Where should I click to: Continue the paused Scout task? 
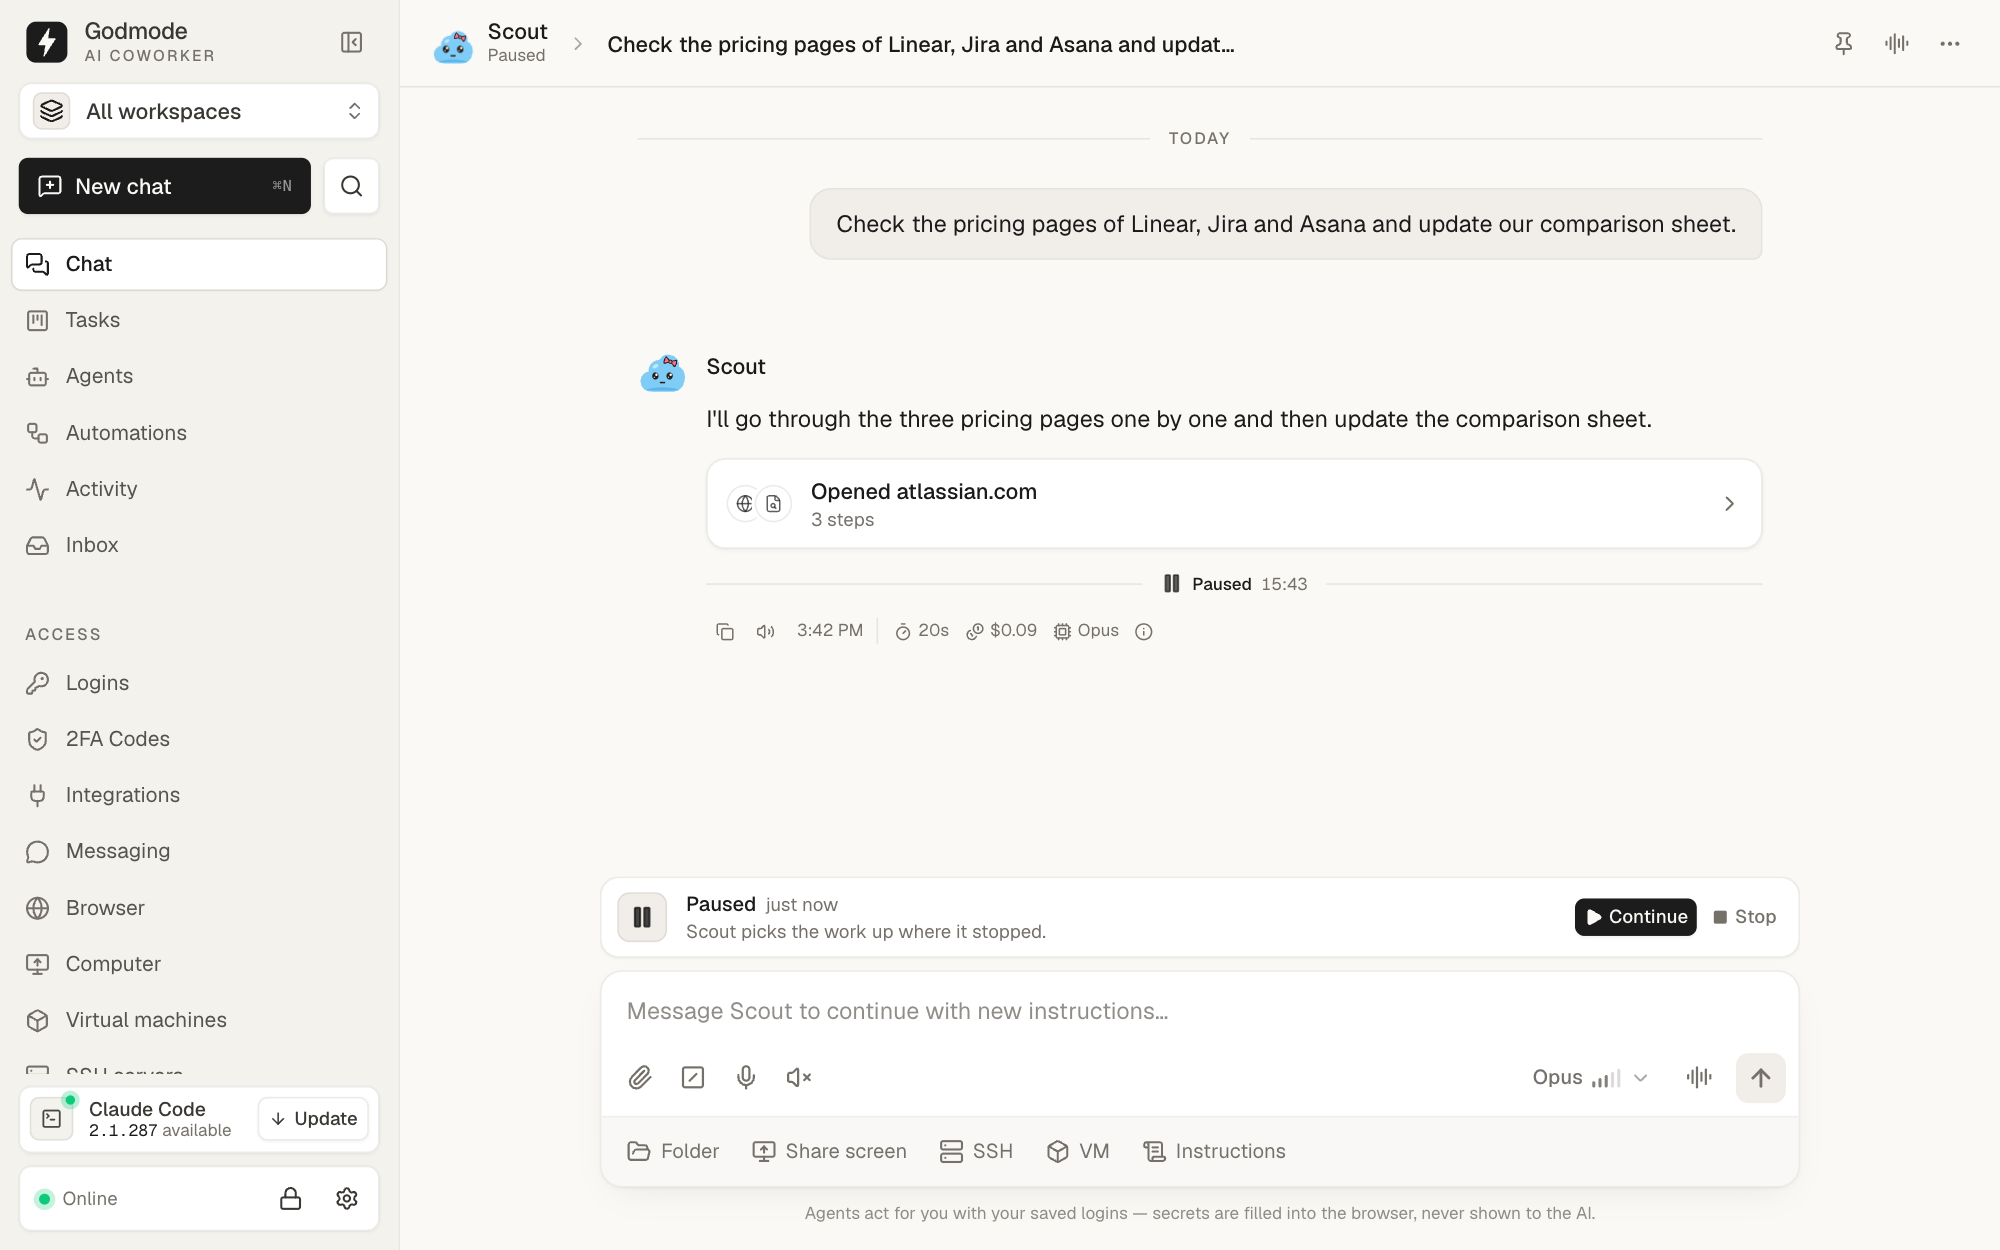click(1635, 917)
